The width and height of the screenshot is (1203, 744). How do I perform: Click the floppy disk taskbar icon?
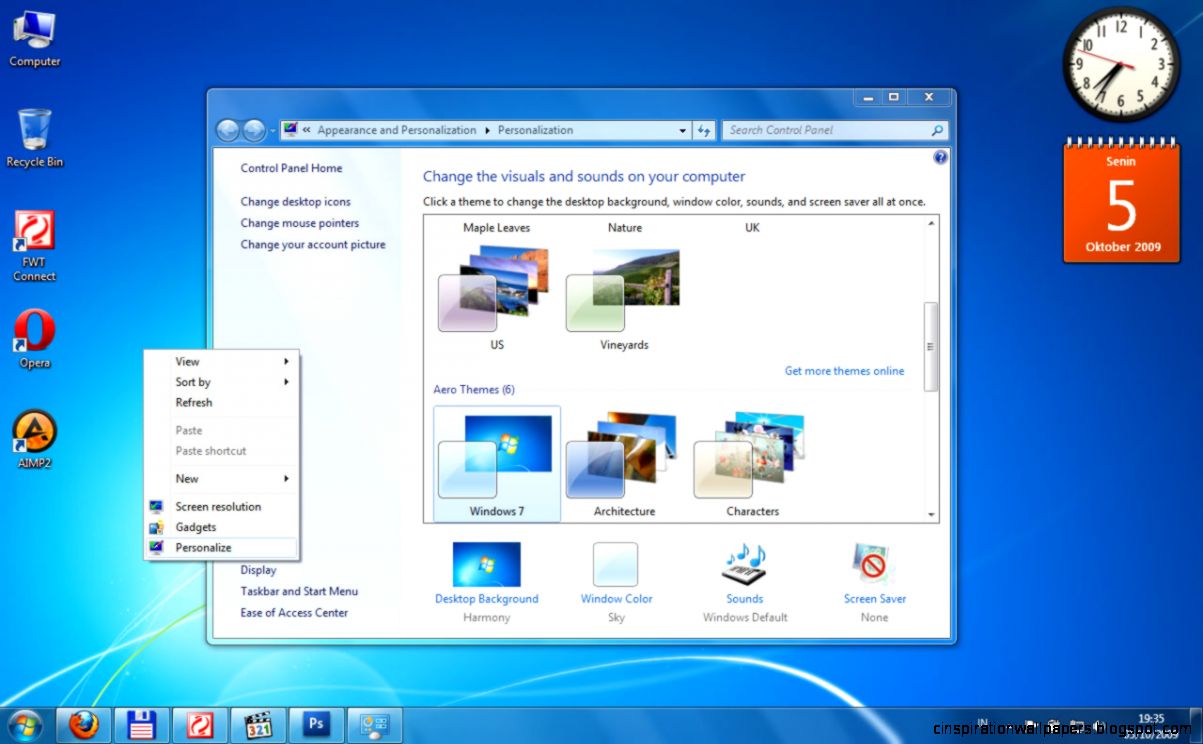(142, 725)
